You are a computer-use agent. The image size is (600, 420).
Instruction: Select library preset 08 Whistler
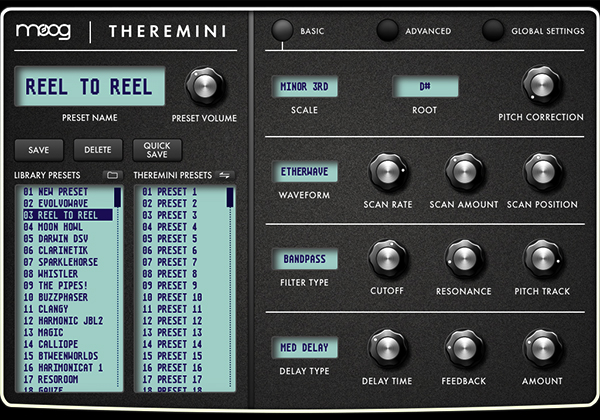point(68,274)
